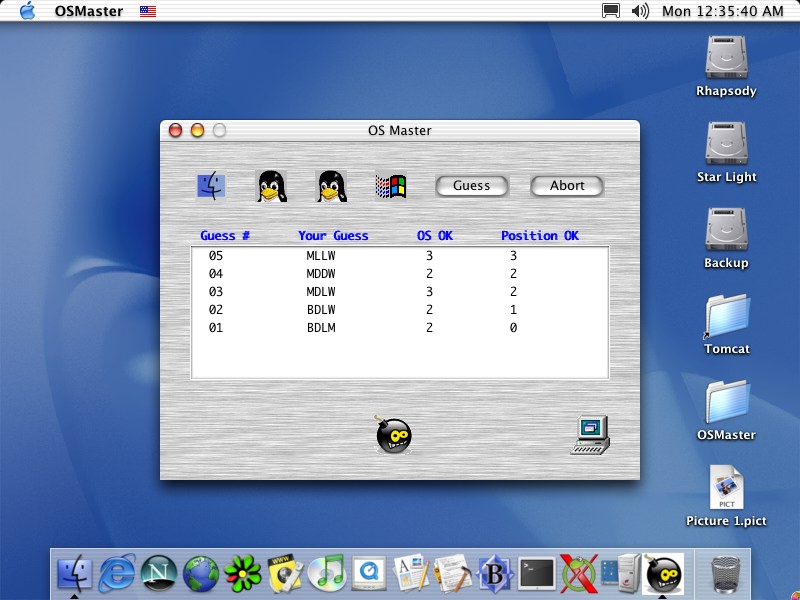The image size is (800, 600).
Task: Click the Position OK column header
Action: click(x=540, y=236)
